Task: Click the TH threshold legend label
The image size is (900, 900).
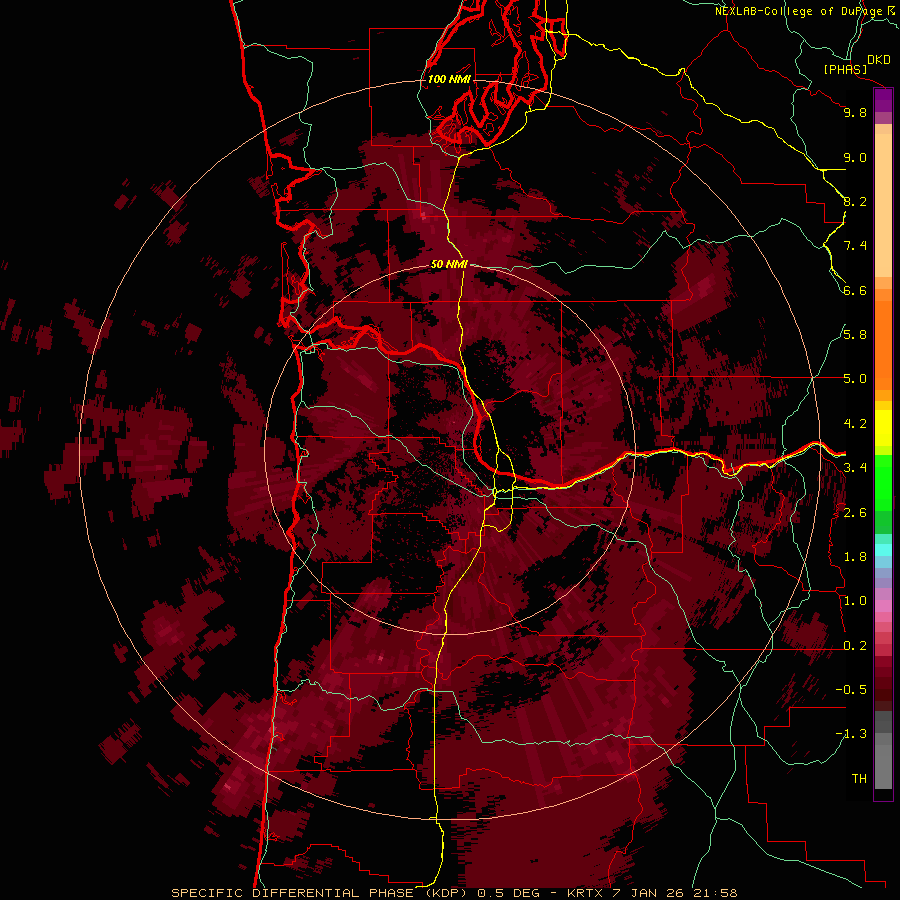Action: [x=859, y=779]
